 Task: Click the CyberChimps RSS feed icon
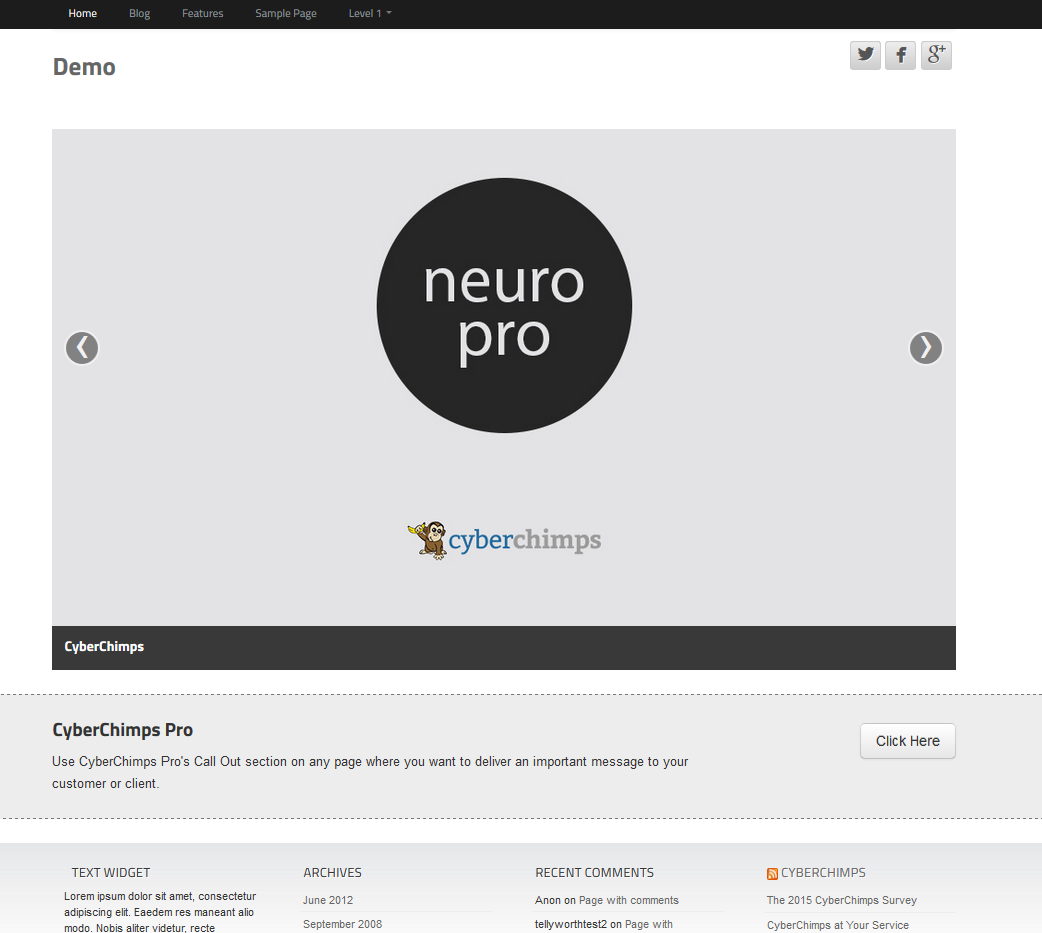click(772, 874)
